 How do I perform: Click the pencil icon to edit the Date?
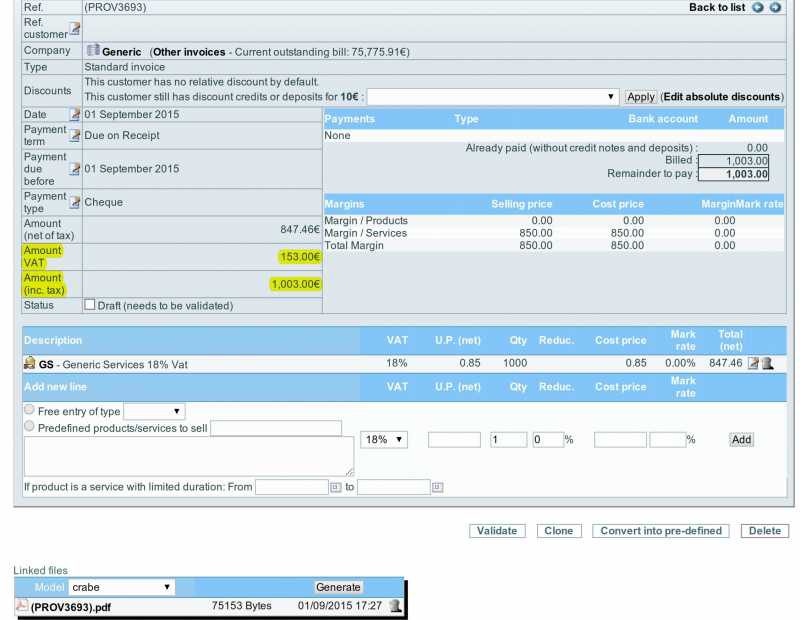[73, 113]
